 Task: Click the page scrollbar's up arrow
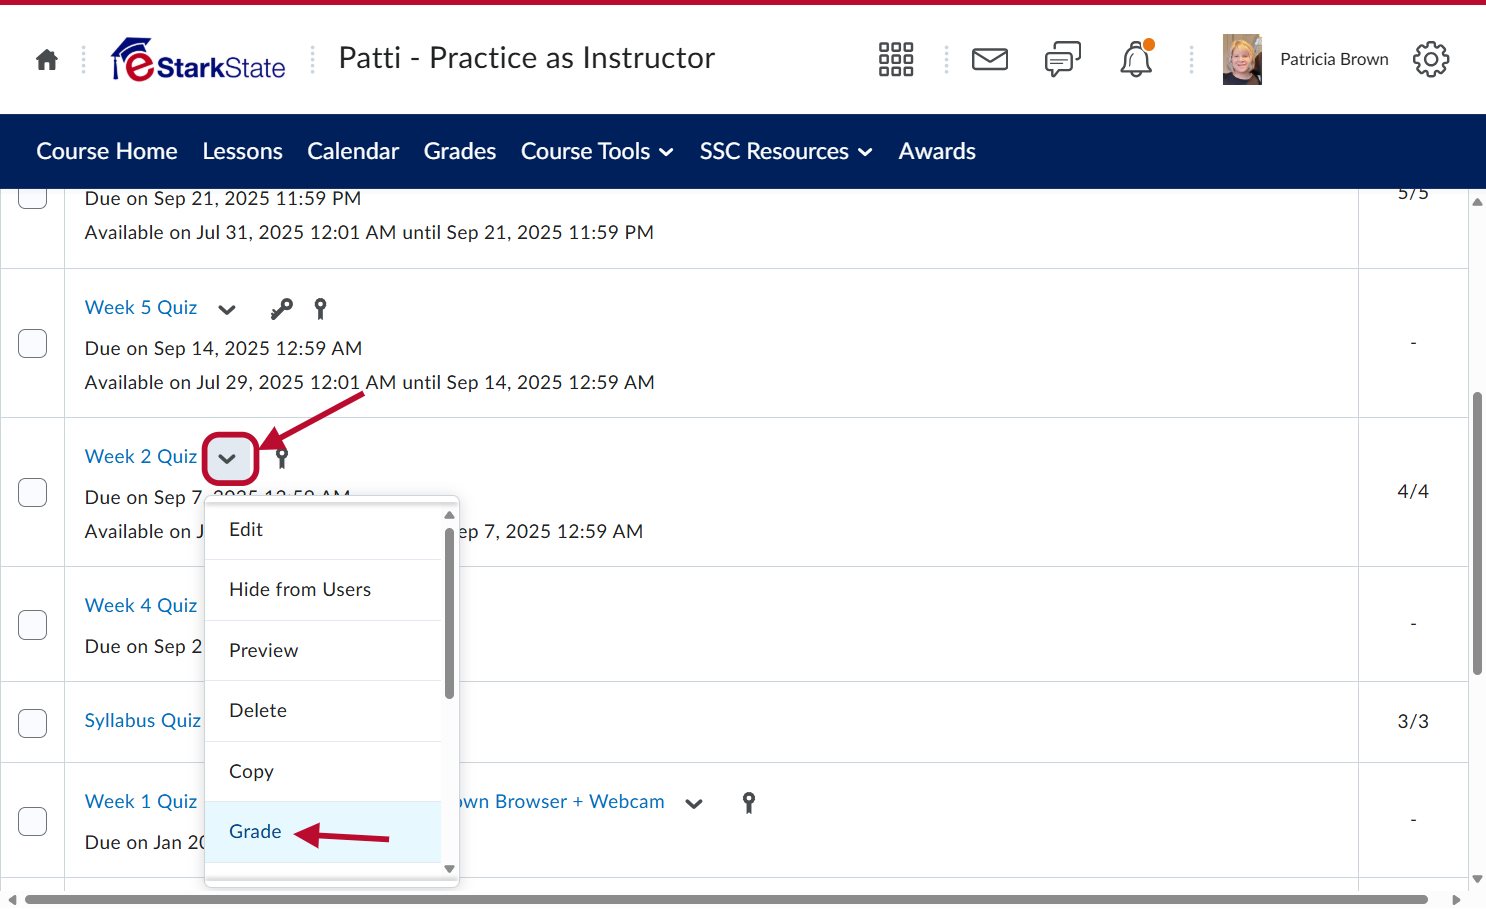[x=1477, y=202]
